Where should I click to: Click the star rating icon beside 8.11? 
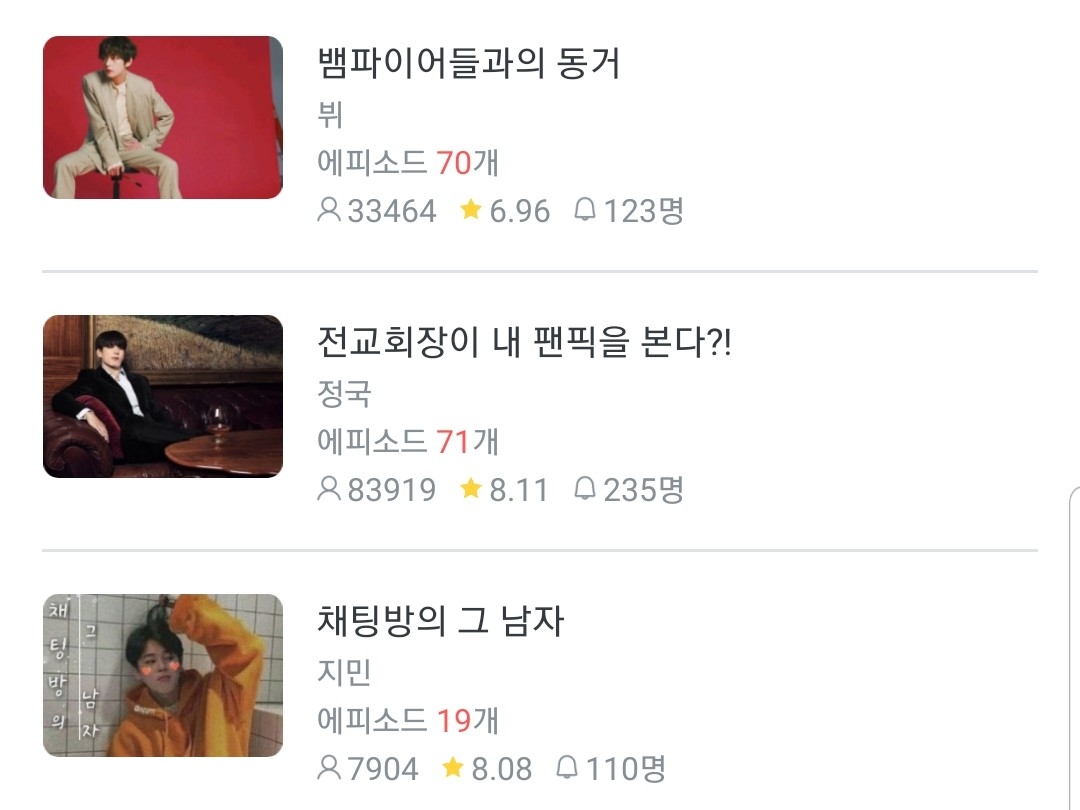pos(470,488)
